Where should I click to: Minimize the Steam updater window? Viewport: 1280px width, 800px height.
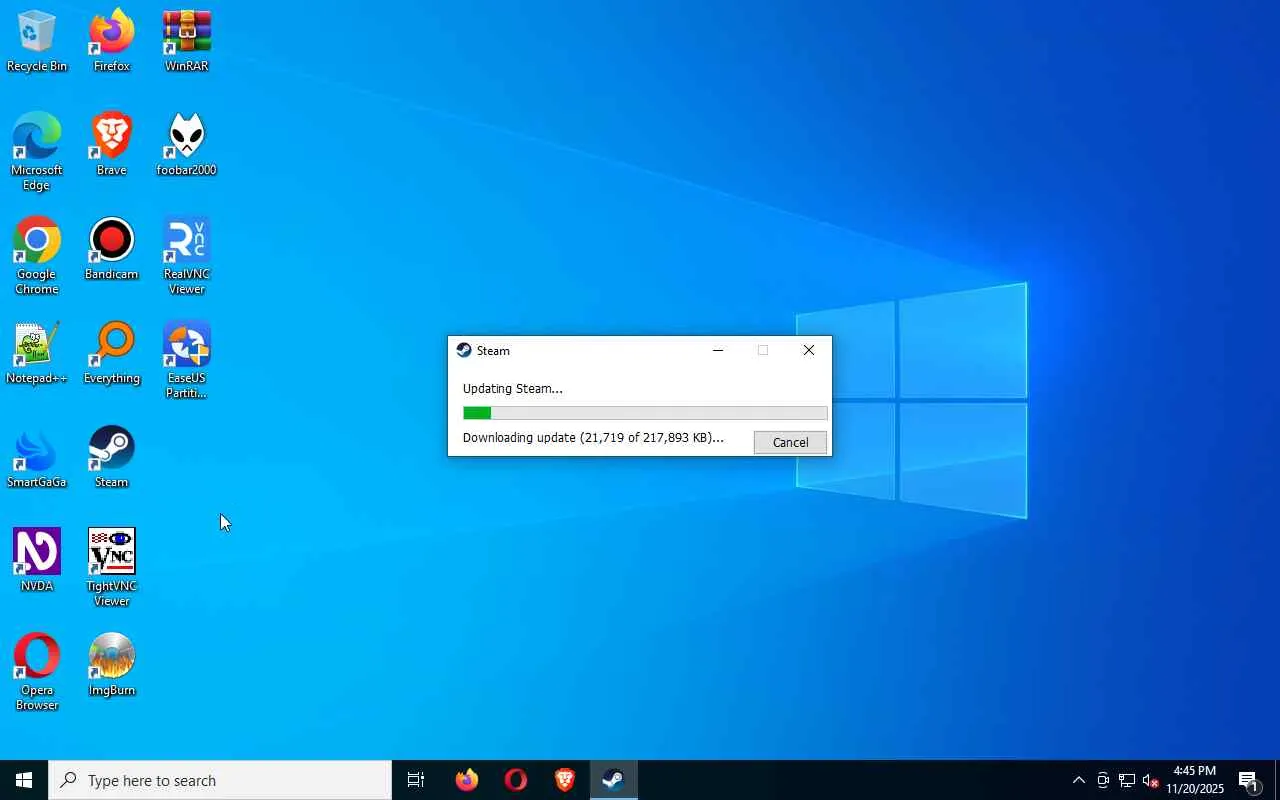tap(718, 351)
